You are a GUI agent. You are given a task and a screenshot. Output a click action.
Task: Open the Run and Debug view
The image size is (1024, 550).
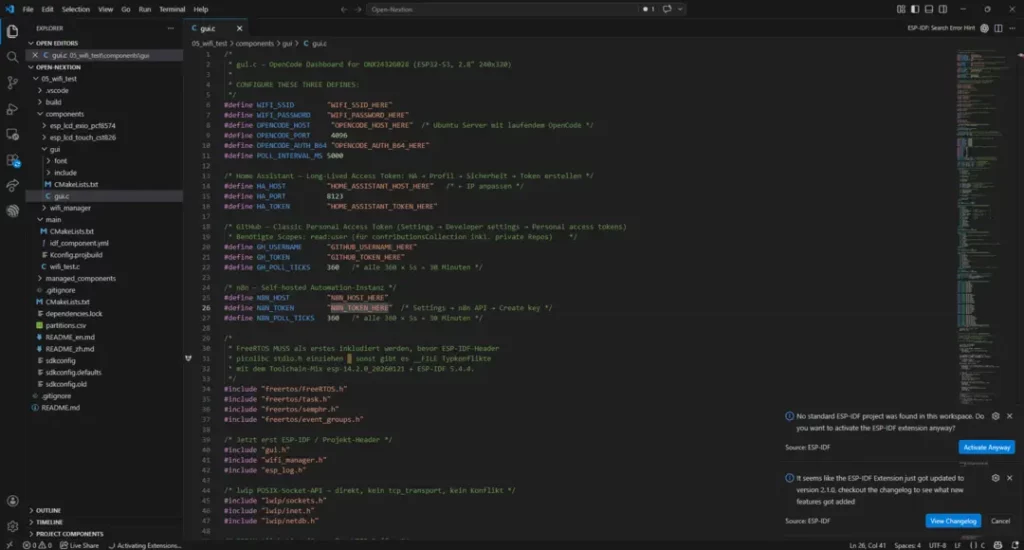12,108
